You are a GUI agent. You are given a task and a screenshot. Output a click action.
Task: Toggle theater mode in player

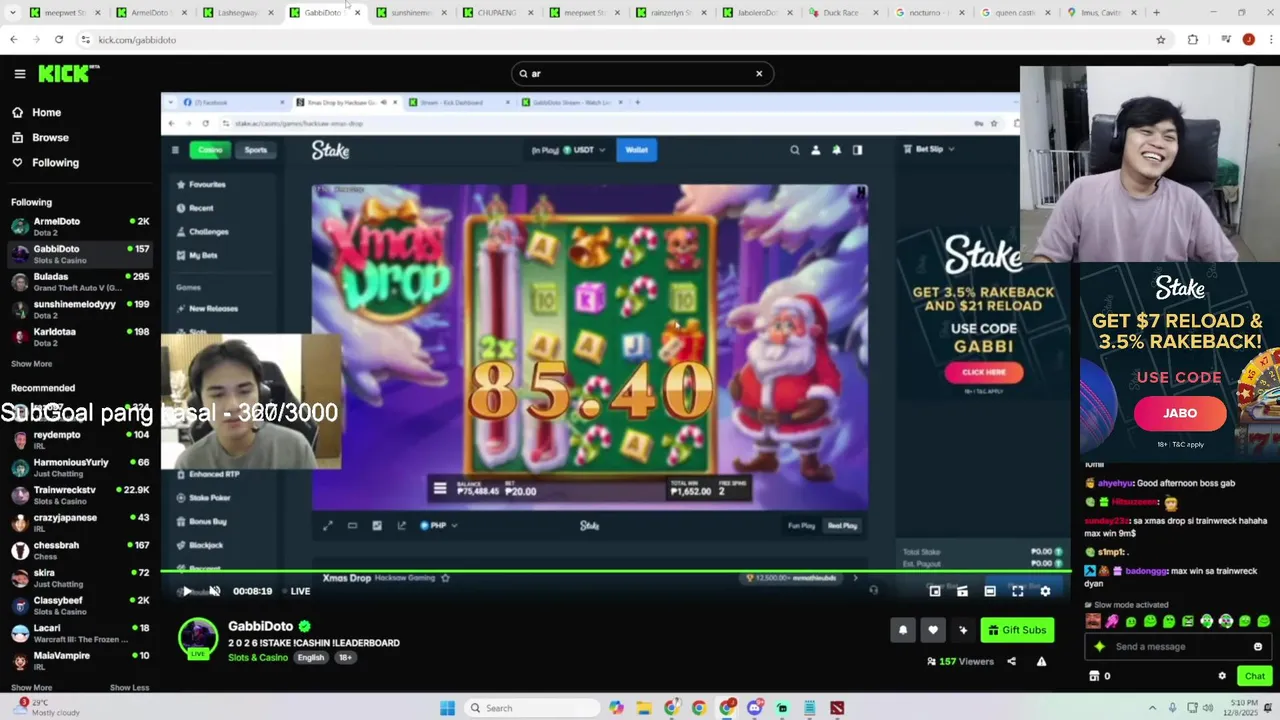tap(989, 591)
